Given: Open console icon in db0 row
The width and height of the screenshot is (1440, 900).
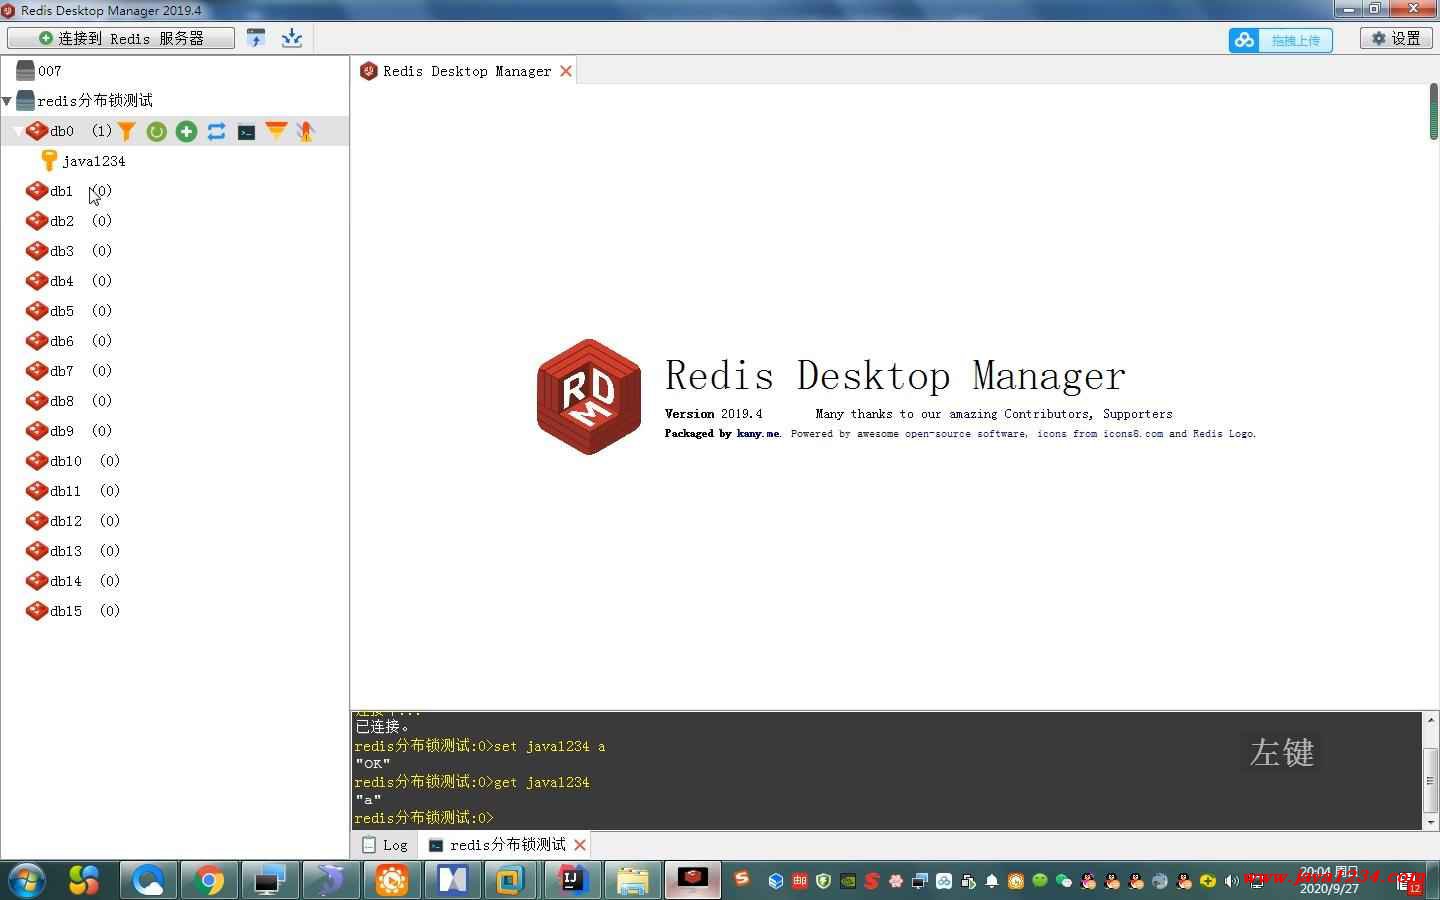Looking at the screenshot, I should click(246, 131).
